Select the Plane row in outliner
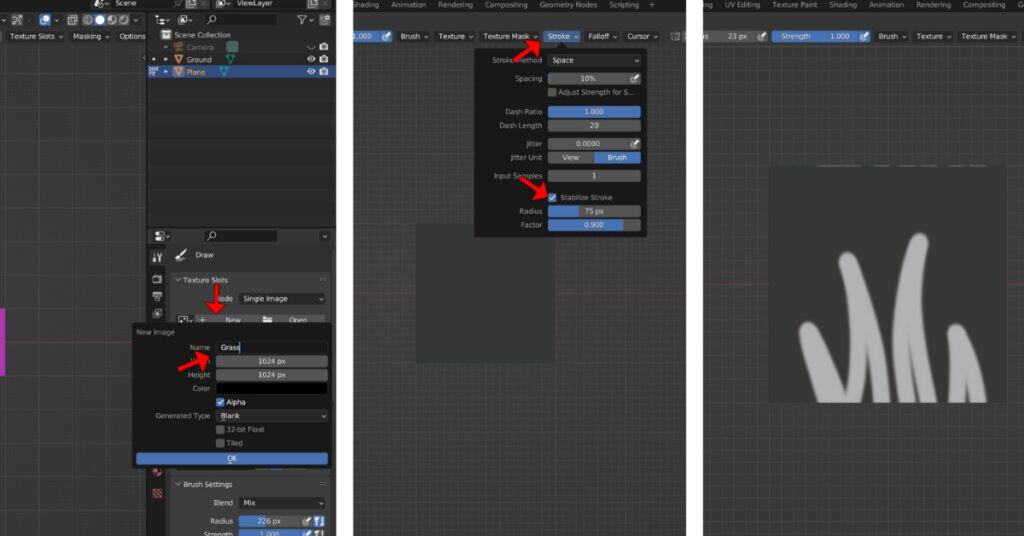1024x536 pixels. click(x=242, y=72)
